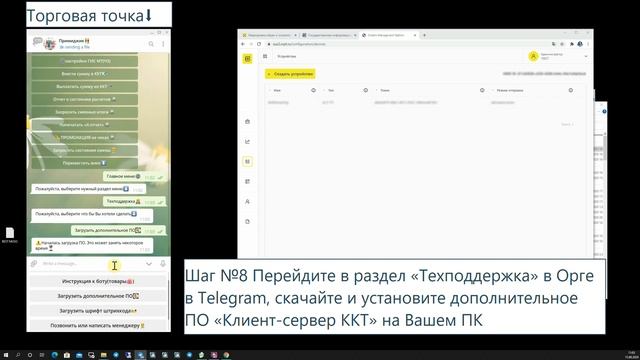Click "Инструкция к боту/товары" bot button
The height and width of the screenshot is (360, 640).
tap(98, 281)
